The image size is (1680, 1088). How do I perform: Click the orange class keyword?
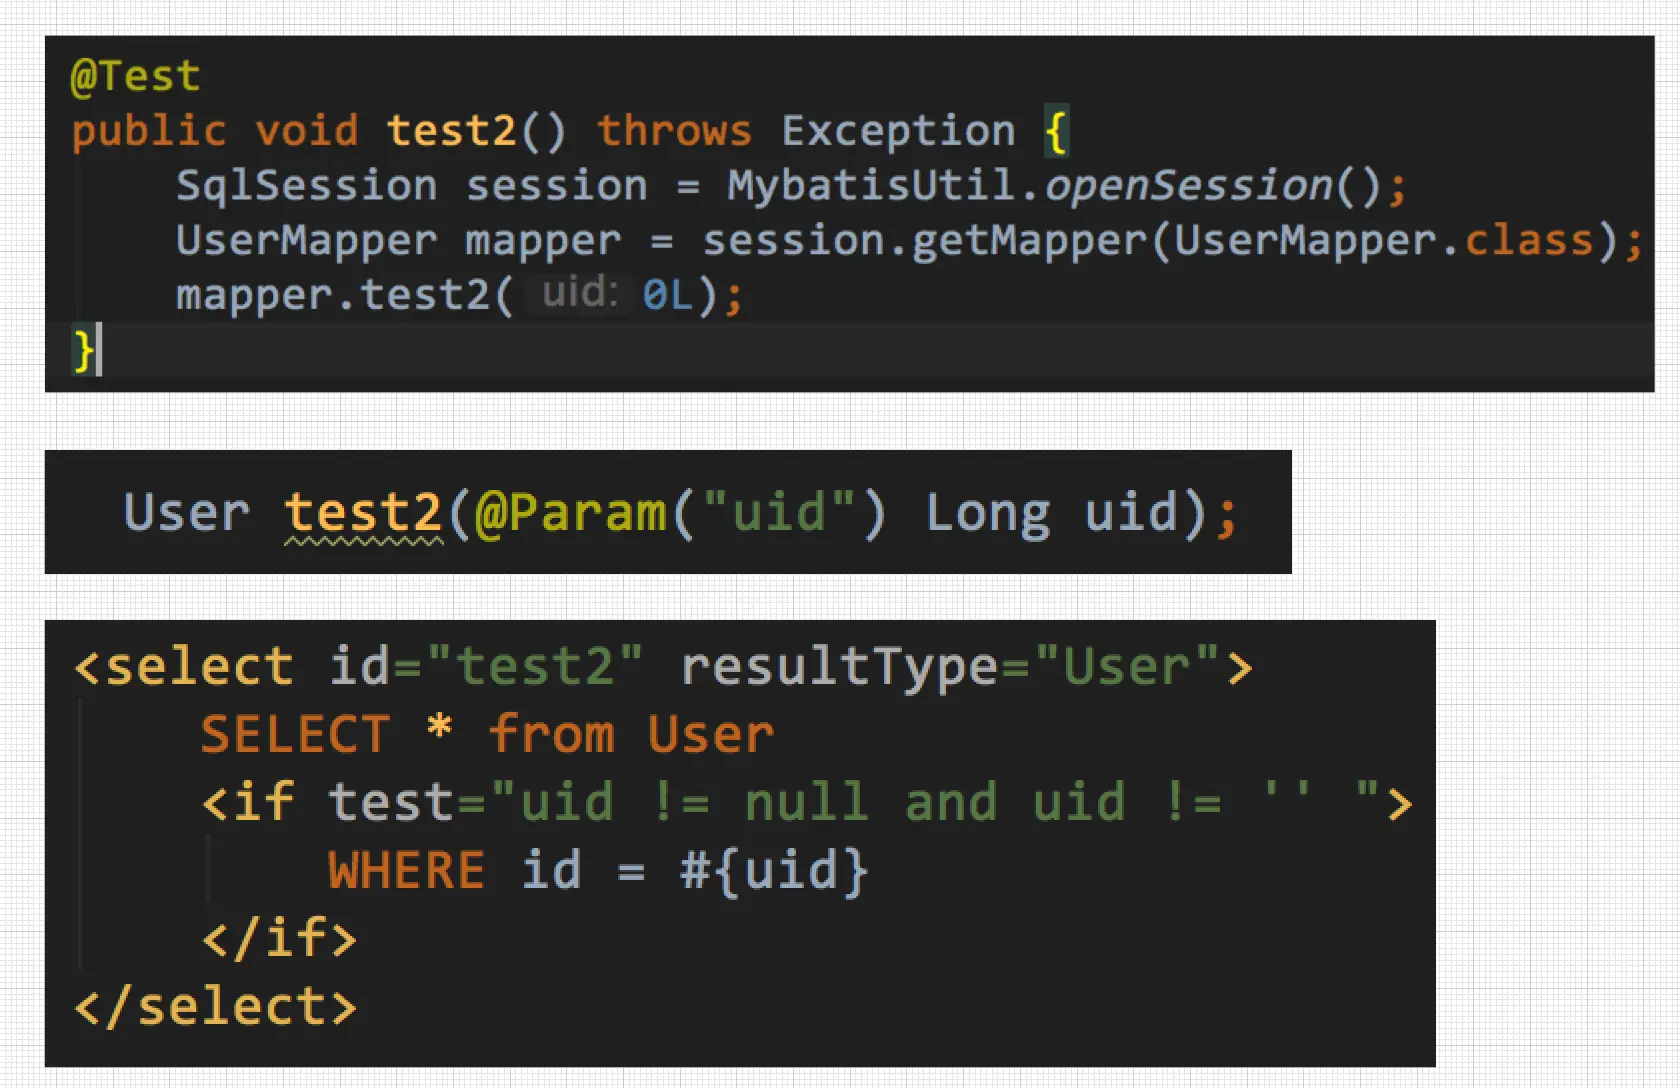click(1528, 241)
